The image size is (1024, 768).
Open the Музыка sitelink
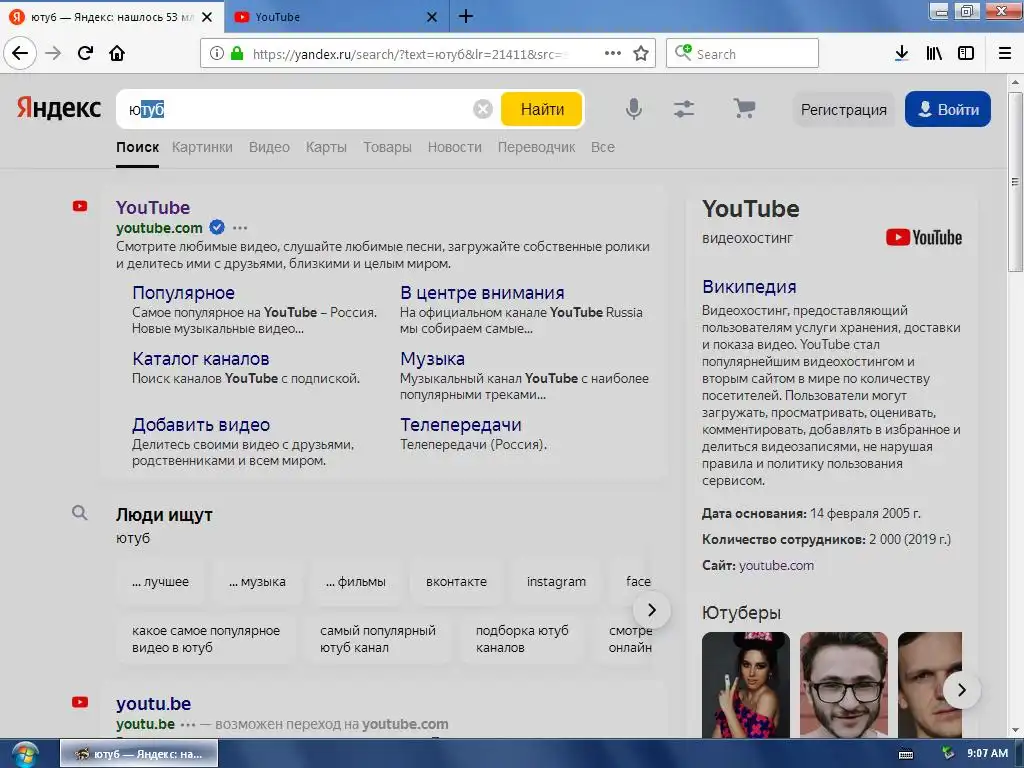tap(432, 359)
